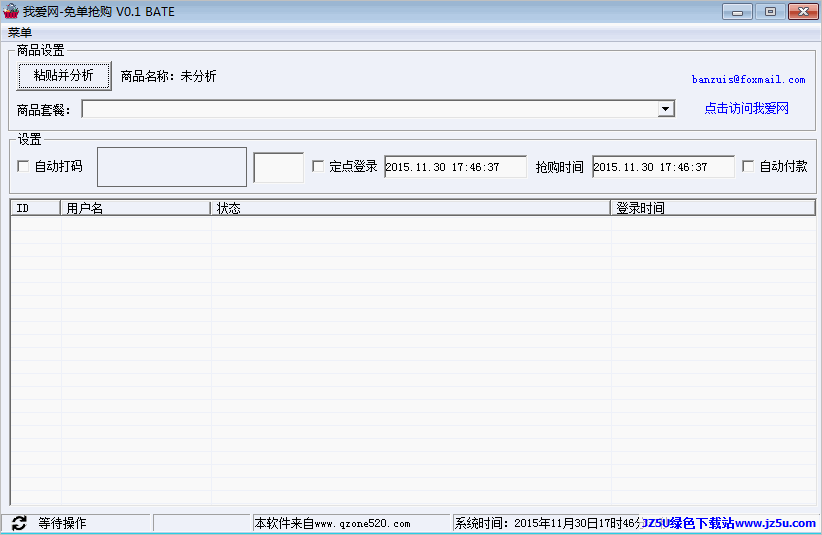This screenshot has height=535, width=822.
Task: Expand the 商品套餐 dropdown arrow
Action: (666, 109)
